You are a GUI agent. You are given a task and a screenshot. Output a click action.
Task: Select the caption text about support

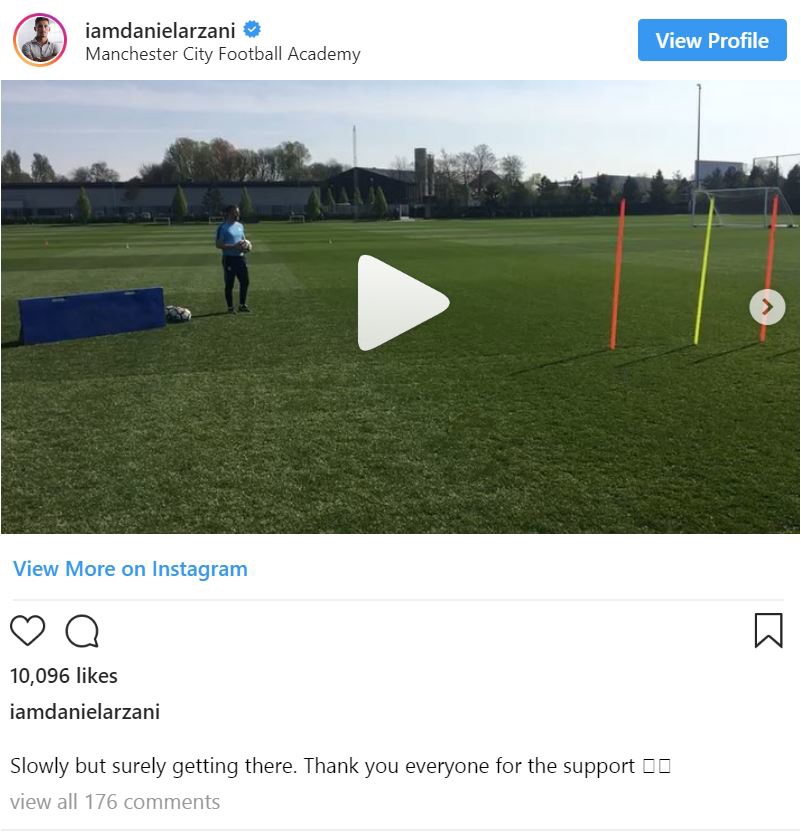322,766
